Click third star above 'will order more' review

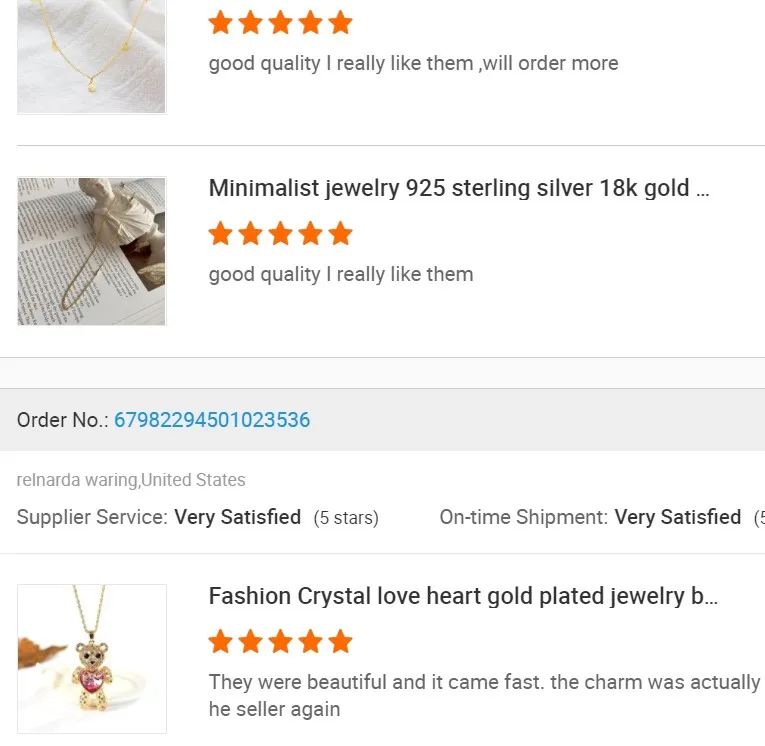(x=281, y=23)
